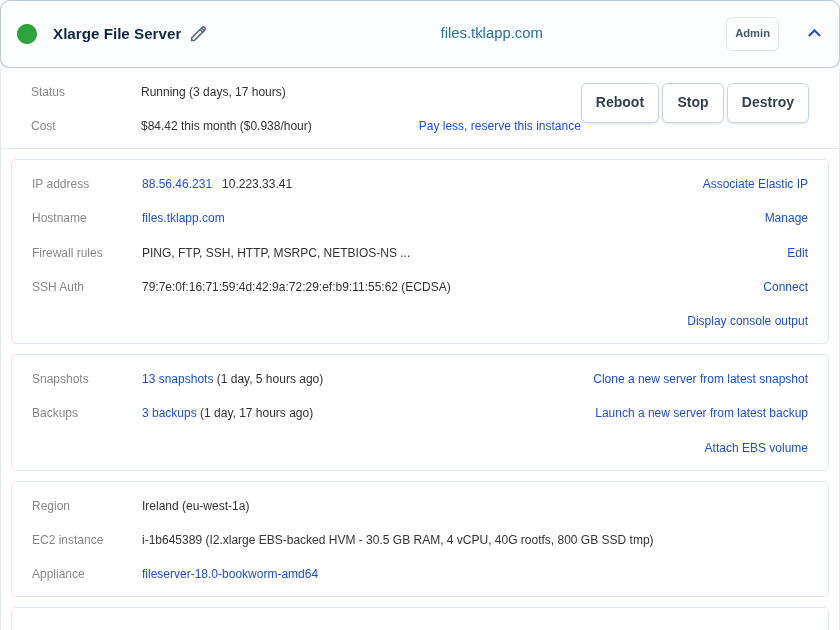Launch a new server from latest backup
840x630 pixels.
pos(701,413)
